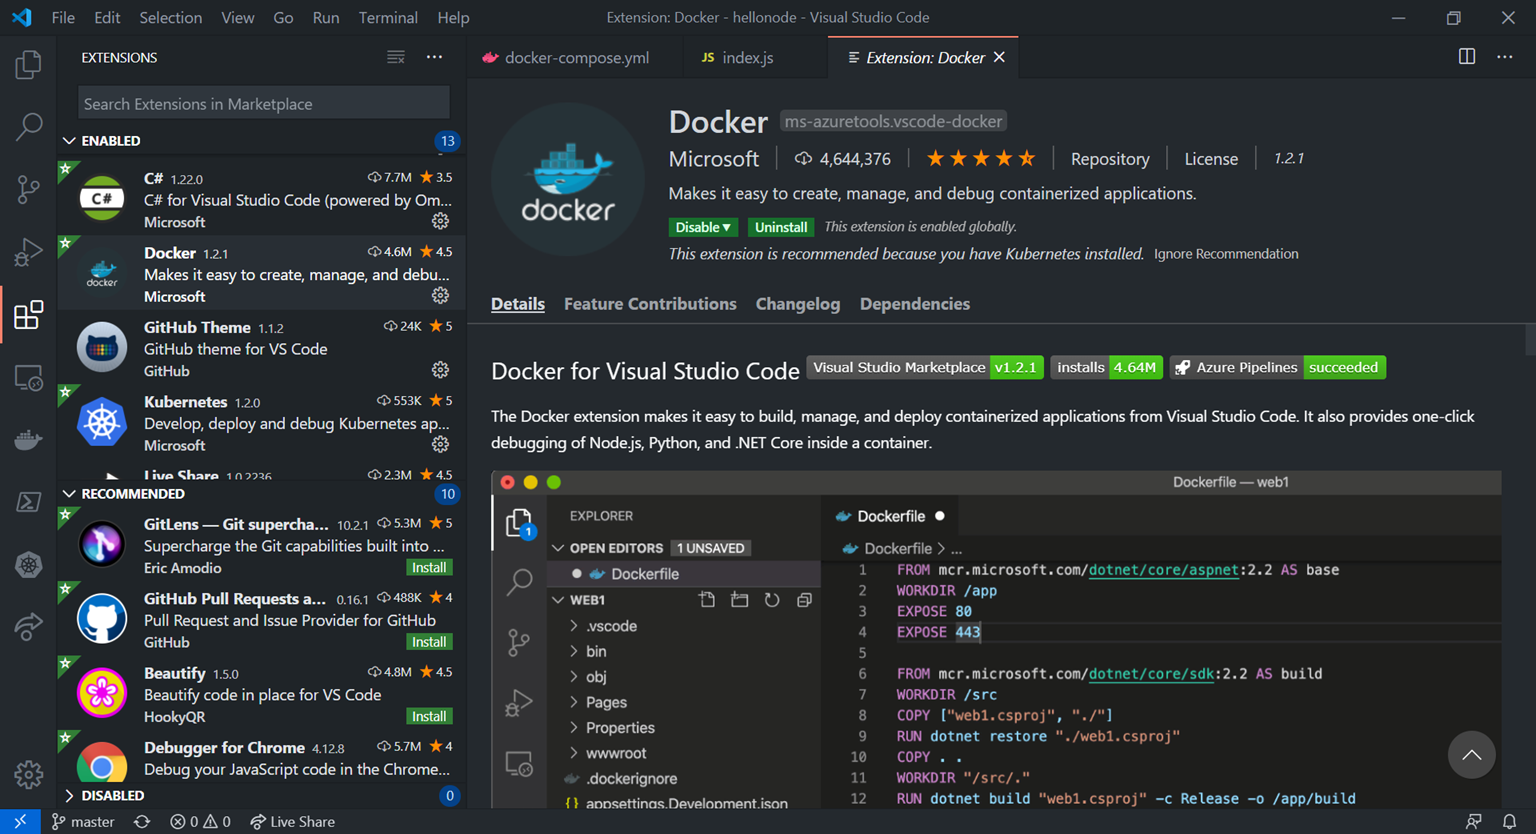Image resolution: width=1536 pixels, height=834 pixels.
Task: Open the manage gear for GitHub Theme extension
Action: (x=440, y=370)
